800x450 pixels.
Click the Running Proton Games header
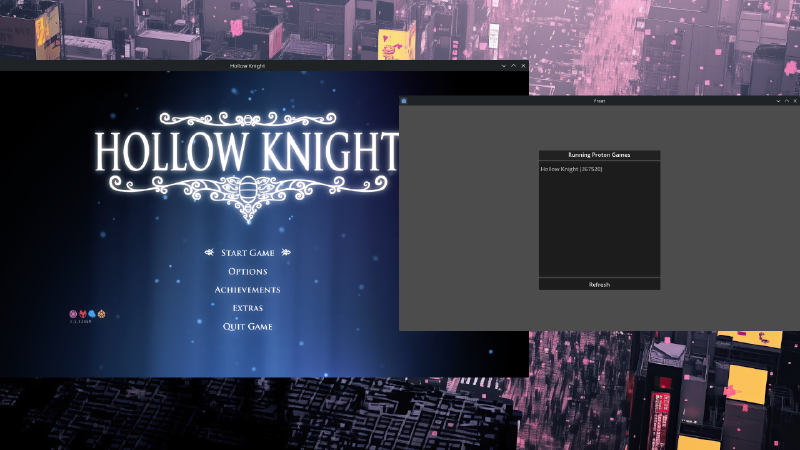pos(599,155)
